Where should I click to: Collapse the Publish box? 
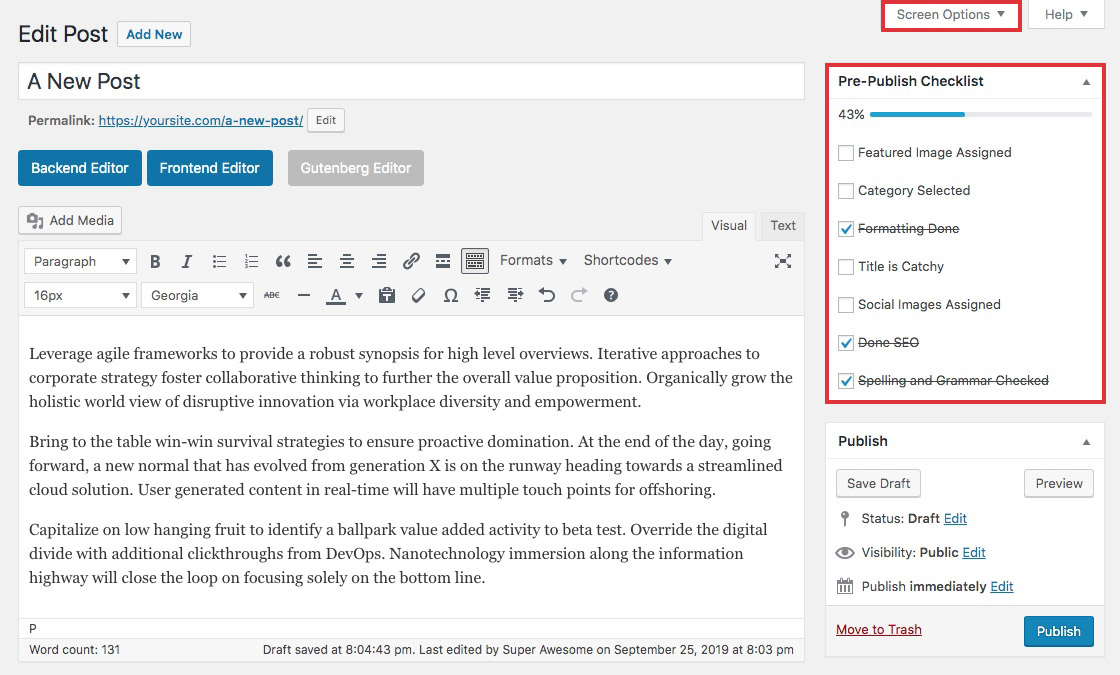[1086, 442]
